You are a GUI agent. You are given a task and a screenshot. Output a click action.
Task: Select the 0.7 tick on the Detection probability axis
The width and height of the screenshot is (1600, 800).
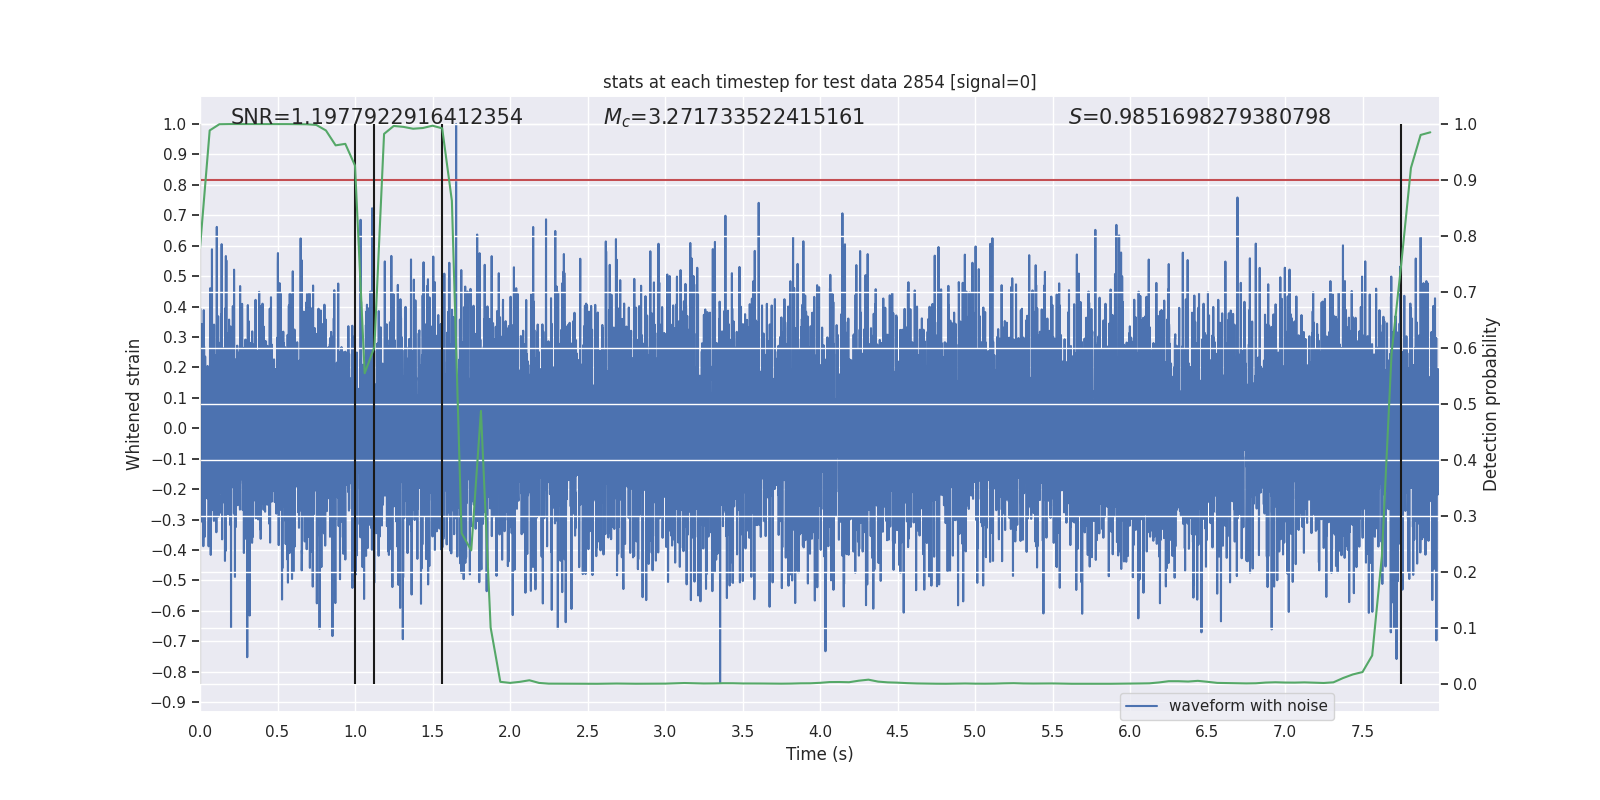(x=1465, y=292)
